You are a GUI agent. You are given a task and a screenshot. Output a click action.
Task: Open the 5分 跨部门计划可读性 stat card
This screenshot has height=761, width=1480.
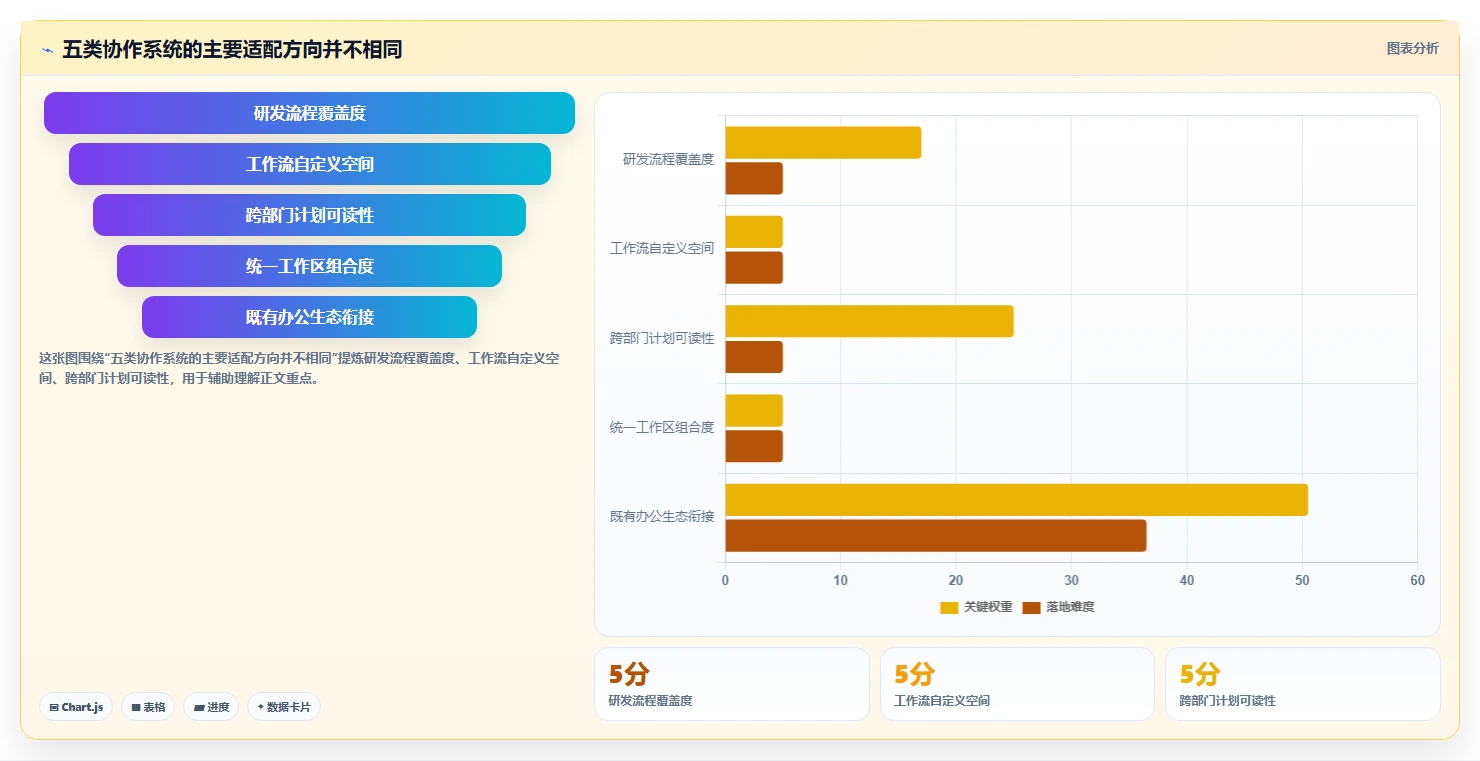(1303, 684)
